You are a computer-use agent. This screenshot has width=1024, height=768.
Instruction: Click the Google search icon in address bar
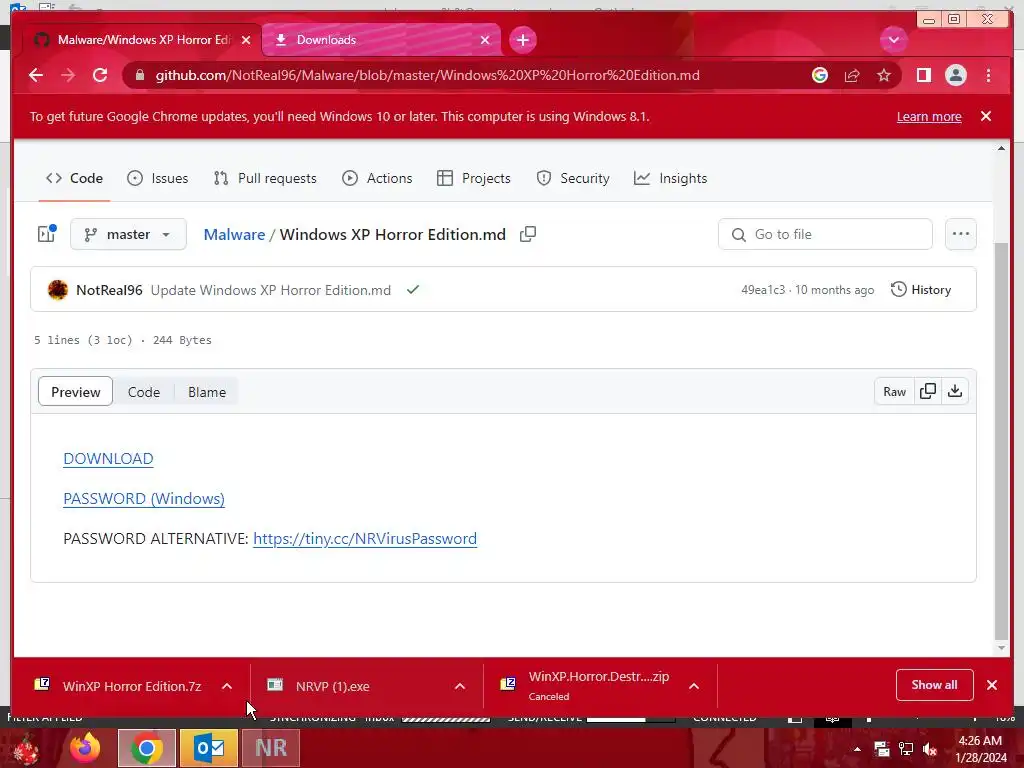click(820, 75)
